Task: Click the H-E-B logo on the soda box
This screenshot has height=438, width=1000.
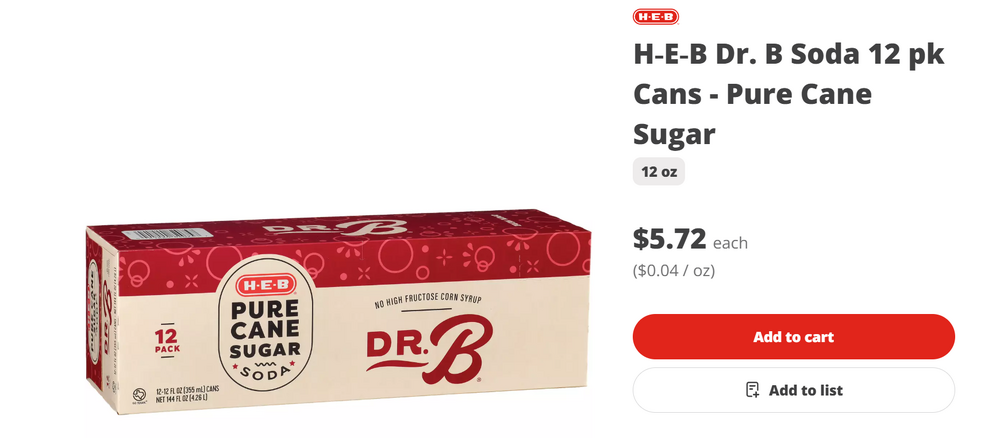Action: 265,285
